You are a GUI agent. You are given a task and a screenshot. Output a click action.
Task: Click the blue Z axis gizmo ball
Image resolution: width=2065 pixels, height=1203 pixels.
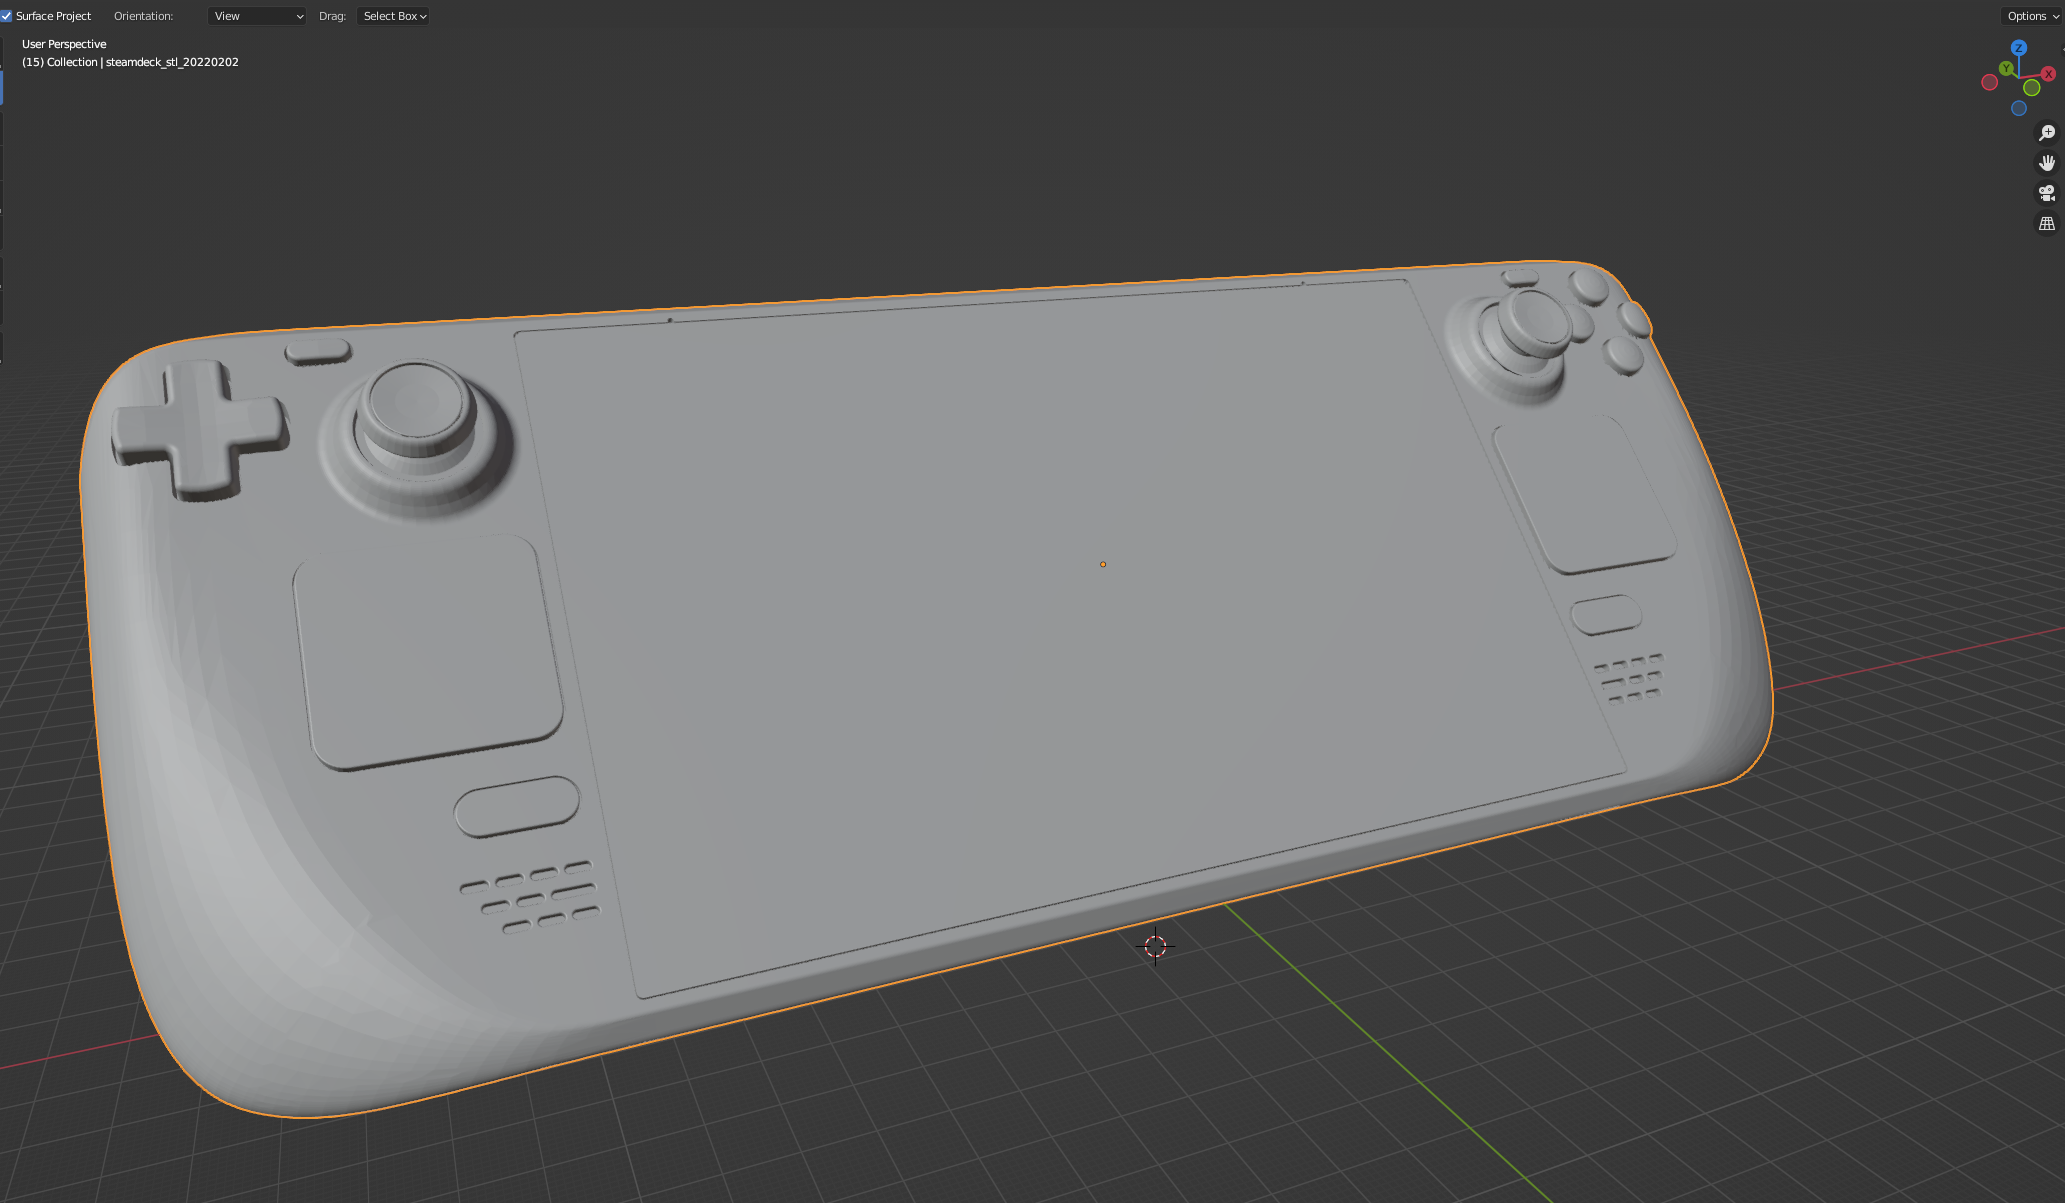click(x=2018, y=48)
